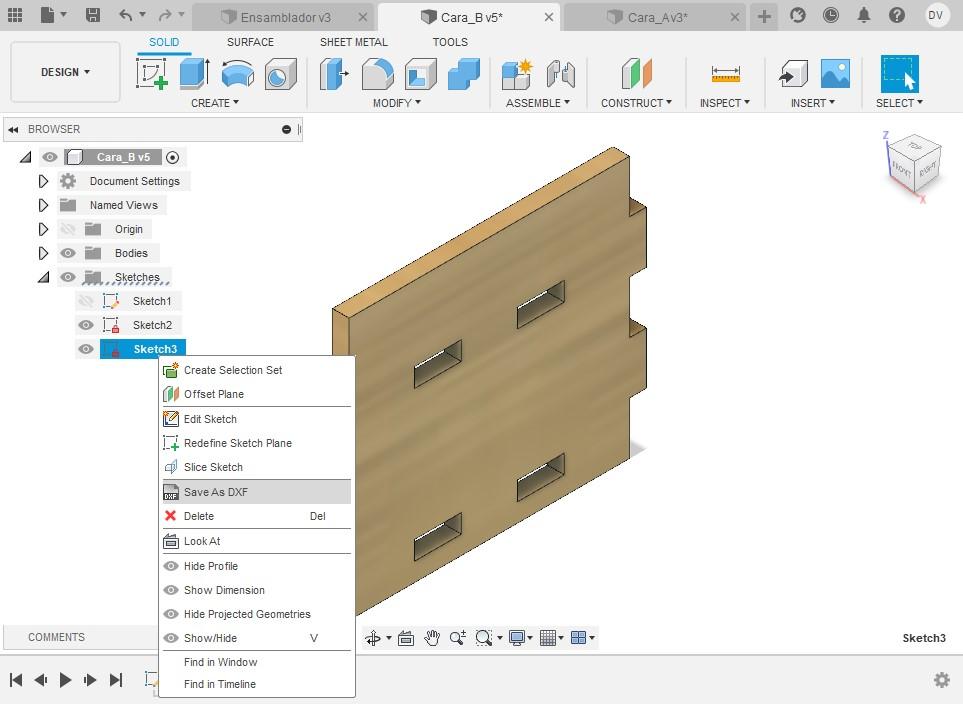Toggle visibility of Origin folder

pyautogui.click(x=68, y=229)
